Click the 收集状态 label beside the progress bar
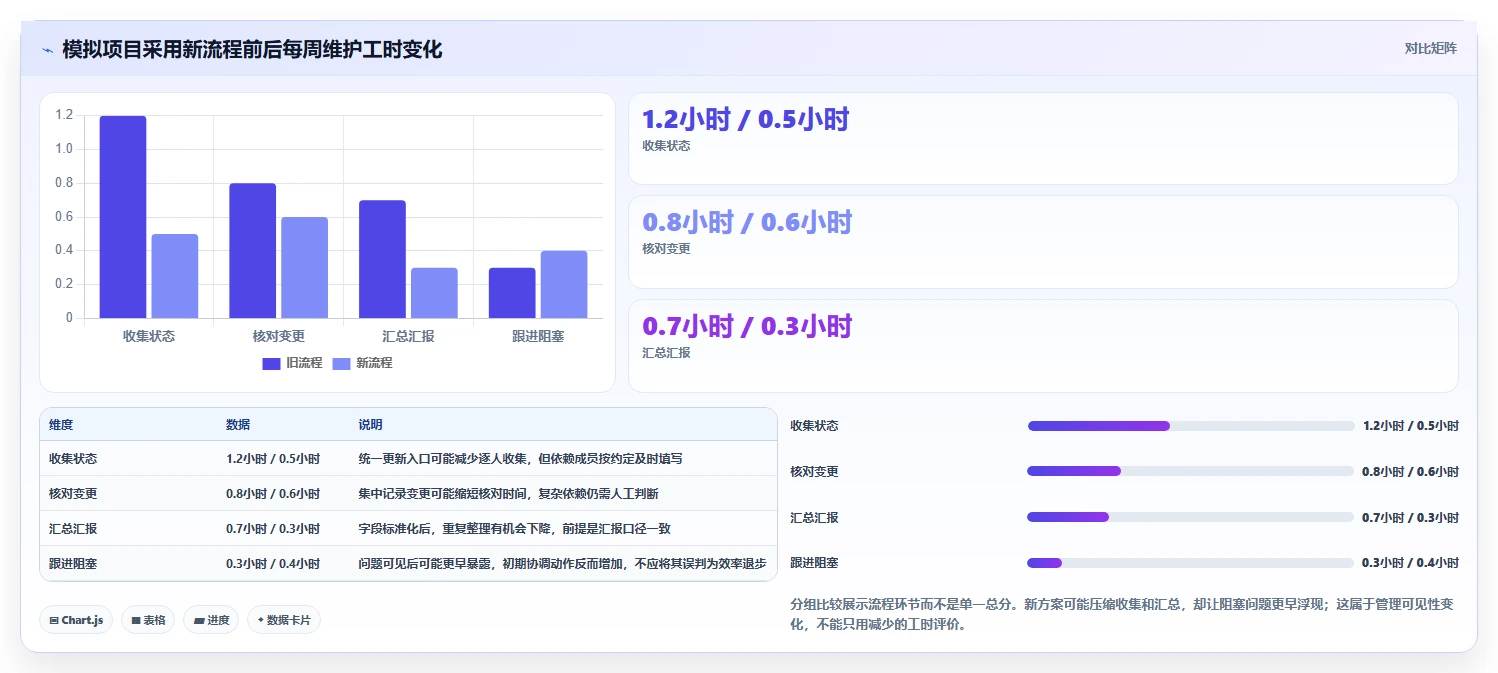Image resolution: width=1498 pixels, height=673 pixels. click(814, 426)
